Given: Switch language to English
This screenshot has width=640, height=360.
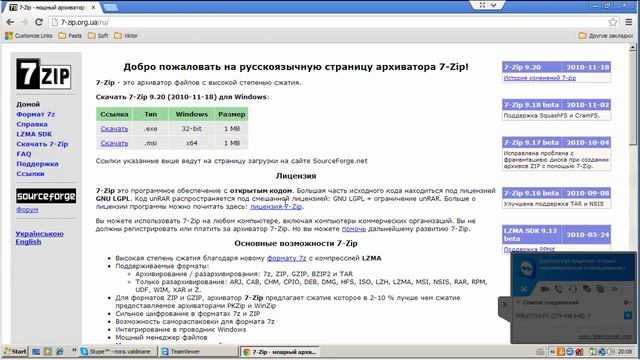Looking at the screenshot, I should coord(28,242).
